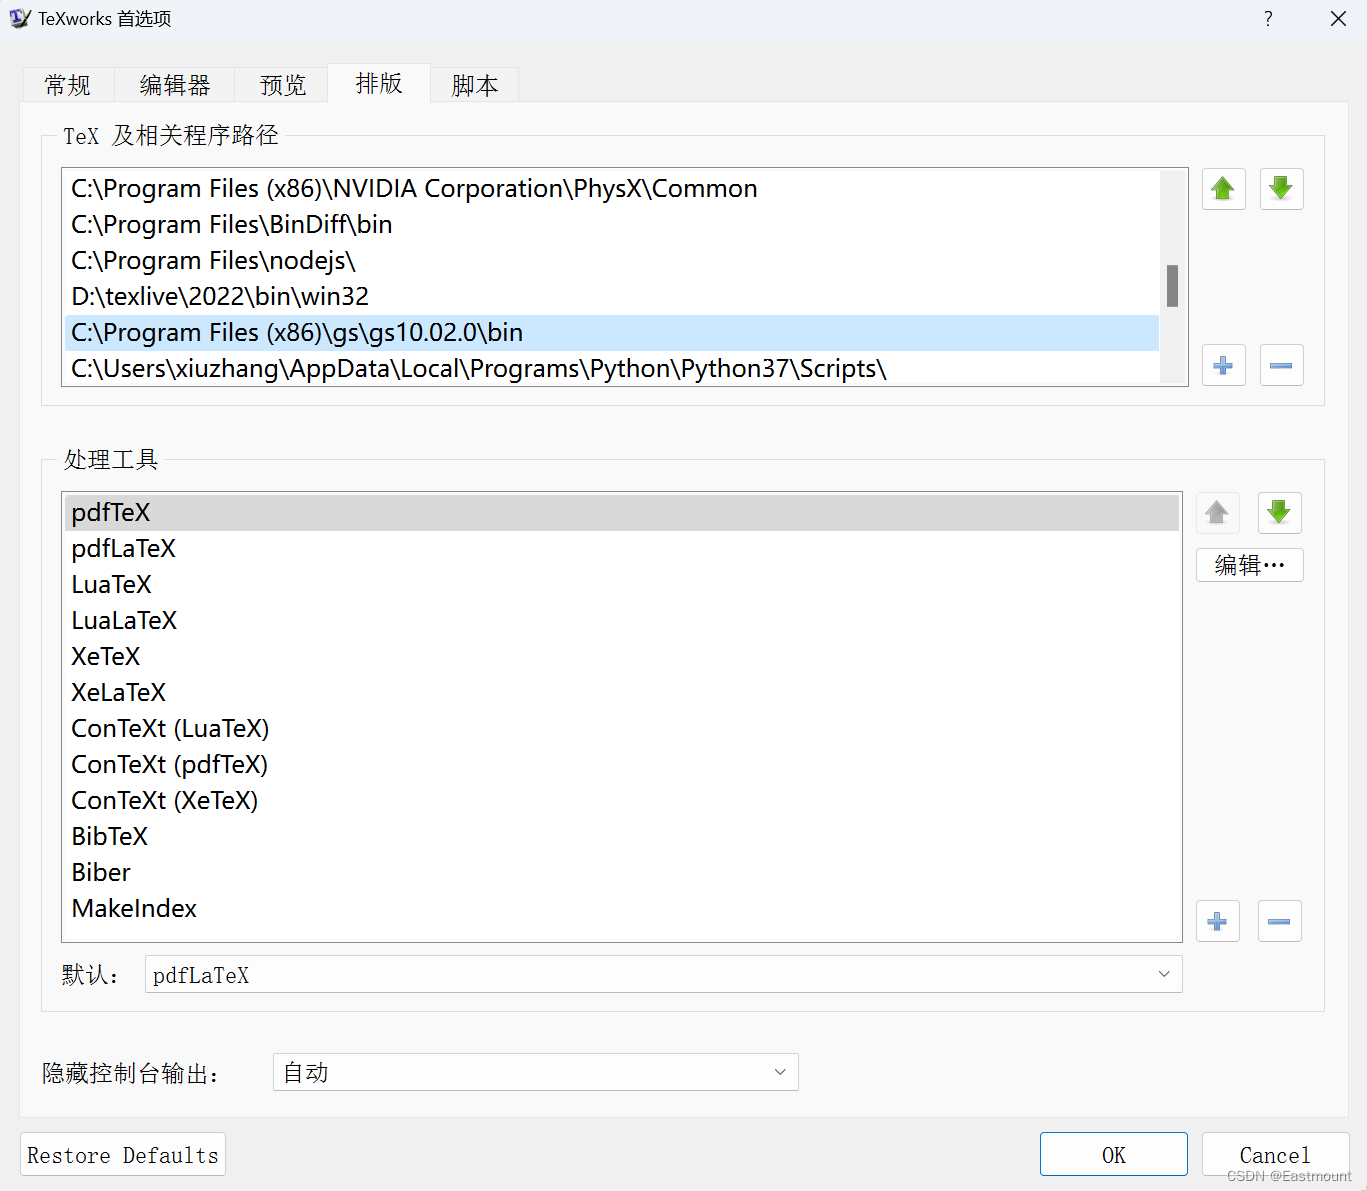Select BibTeX in processing tools list
Screen dimensions: 1367x1191
[x=622, y=836]
